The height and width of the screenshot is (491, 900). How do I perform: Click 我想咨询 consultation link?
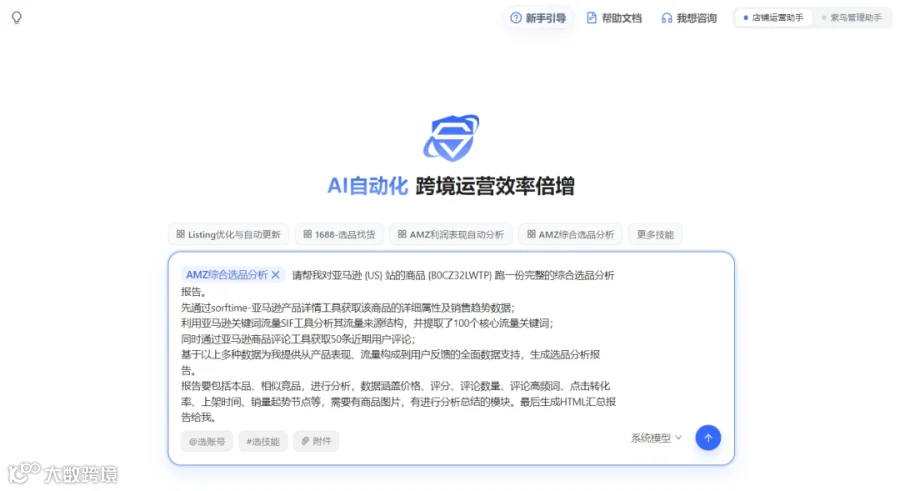pyautogui.click(x=689, y=18)
